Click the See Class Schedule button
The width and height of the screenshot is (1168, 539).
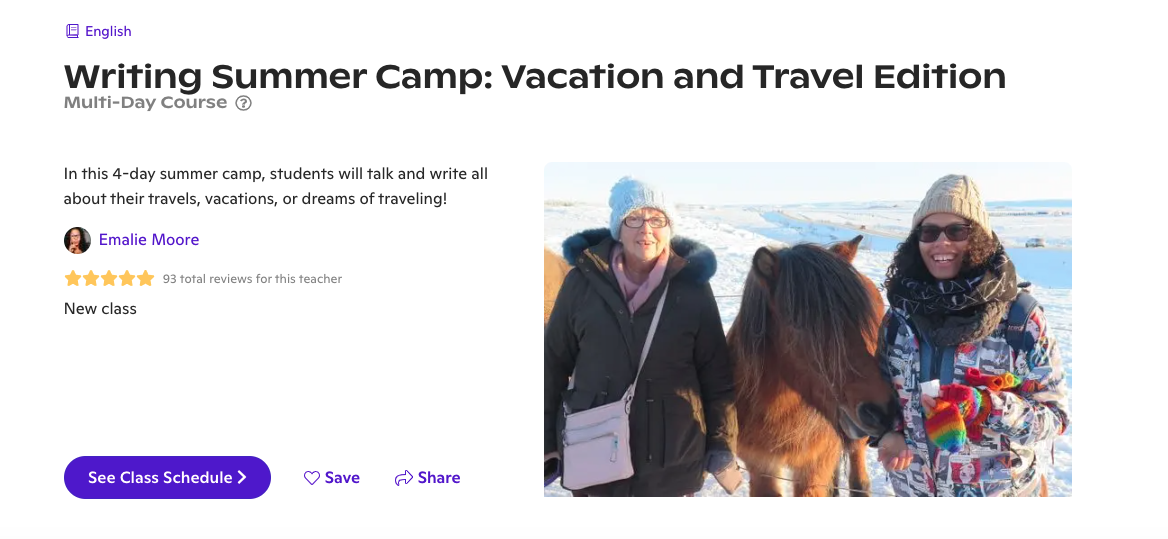(168, 477)
